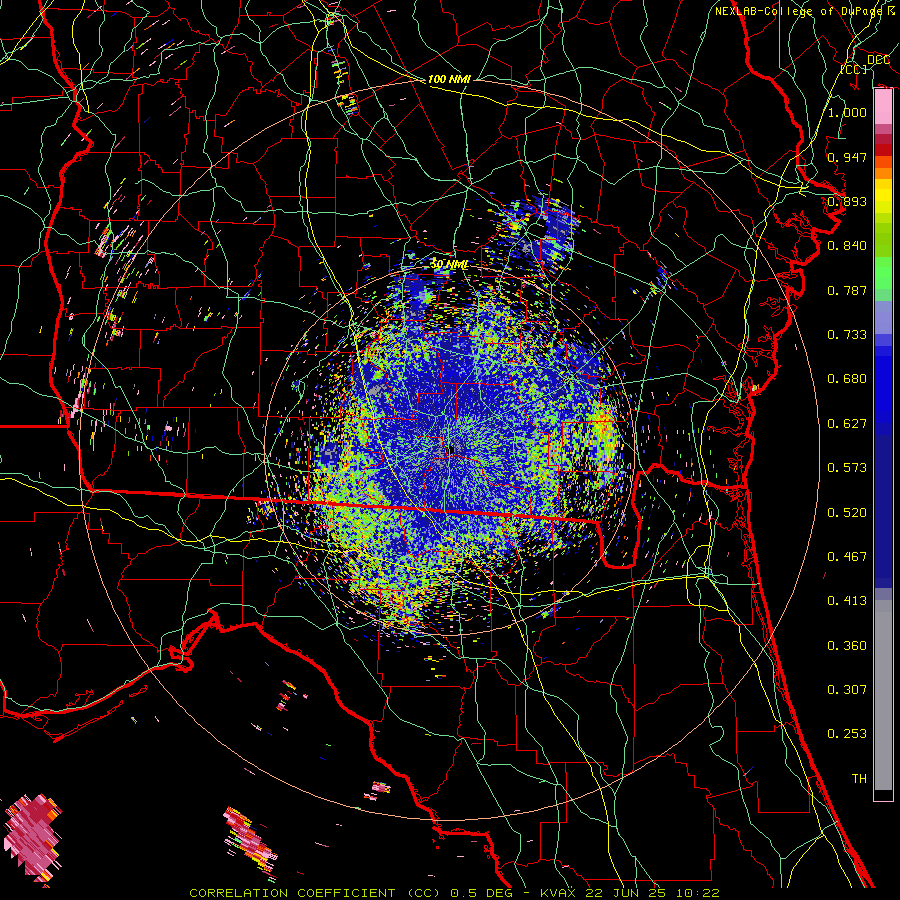Select the 0.467 legend value
This screenshot has width=900, height=900.
click(x=847, y=557)
